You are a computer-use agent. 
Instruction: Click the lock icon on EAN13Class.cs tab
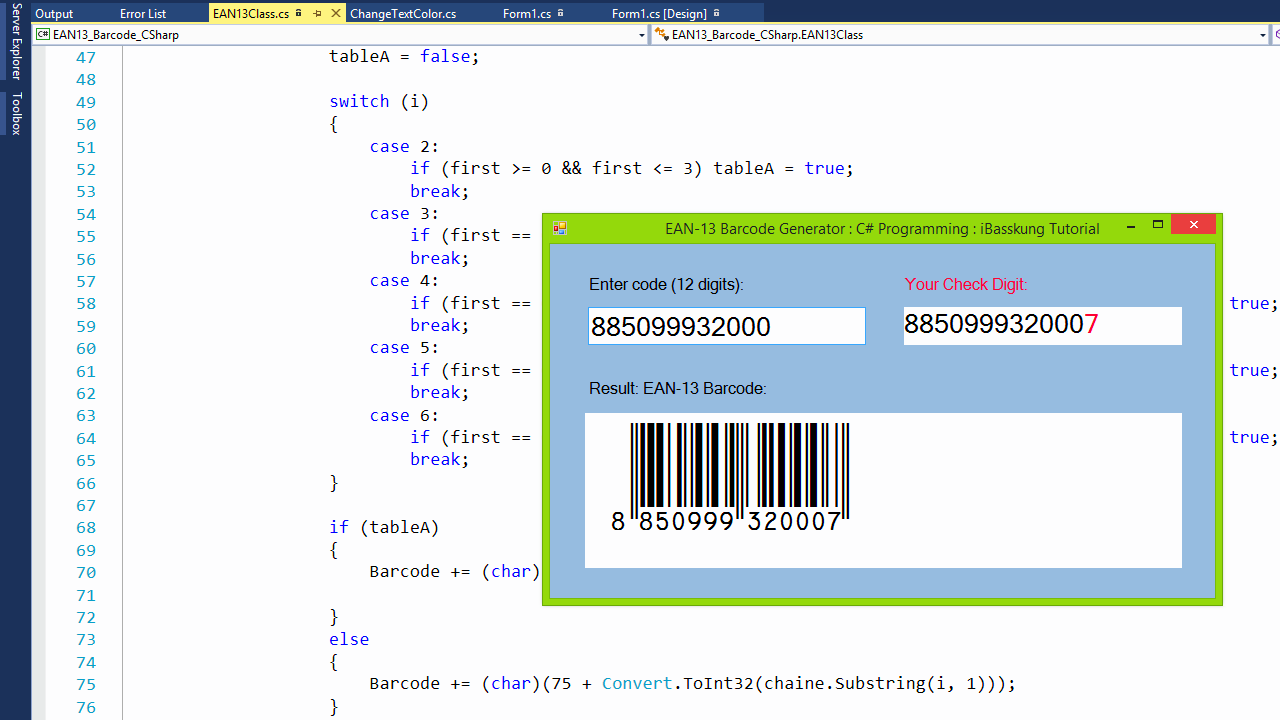coord(298,13)
